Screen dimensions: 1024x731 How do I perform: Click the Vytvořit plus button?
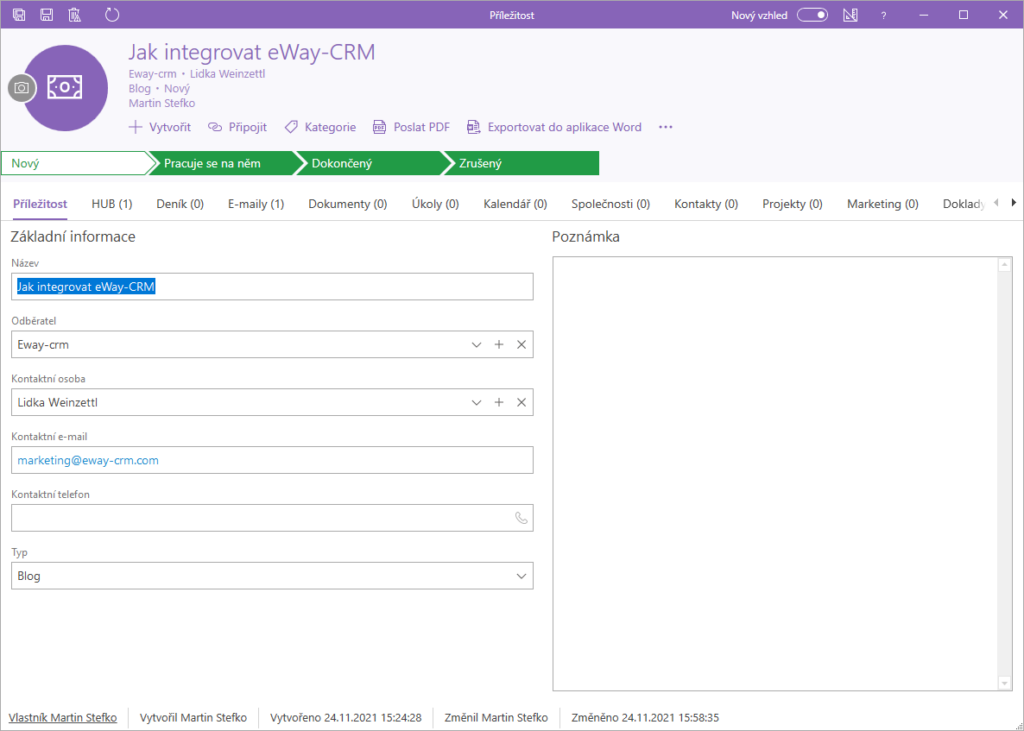coord(160,127)
